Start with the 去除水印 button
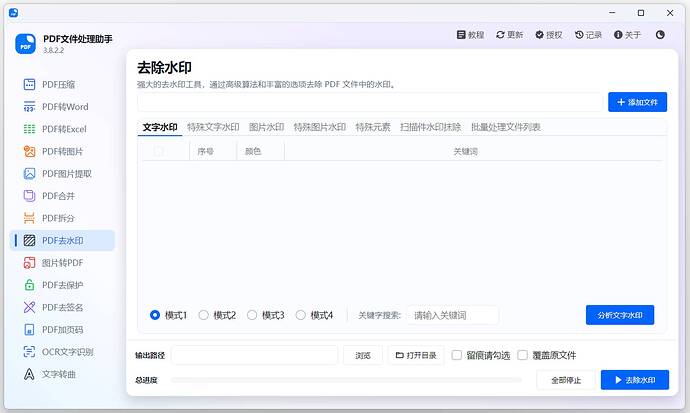The width and height of the screenshot is (690, 413). pyautogui.click(x=635, y=380)
